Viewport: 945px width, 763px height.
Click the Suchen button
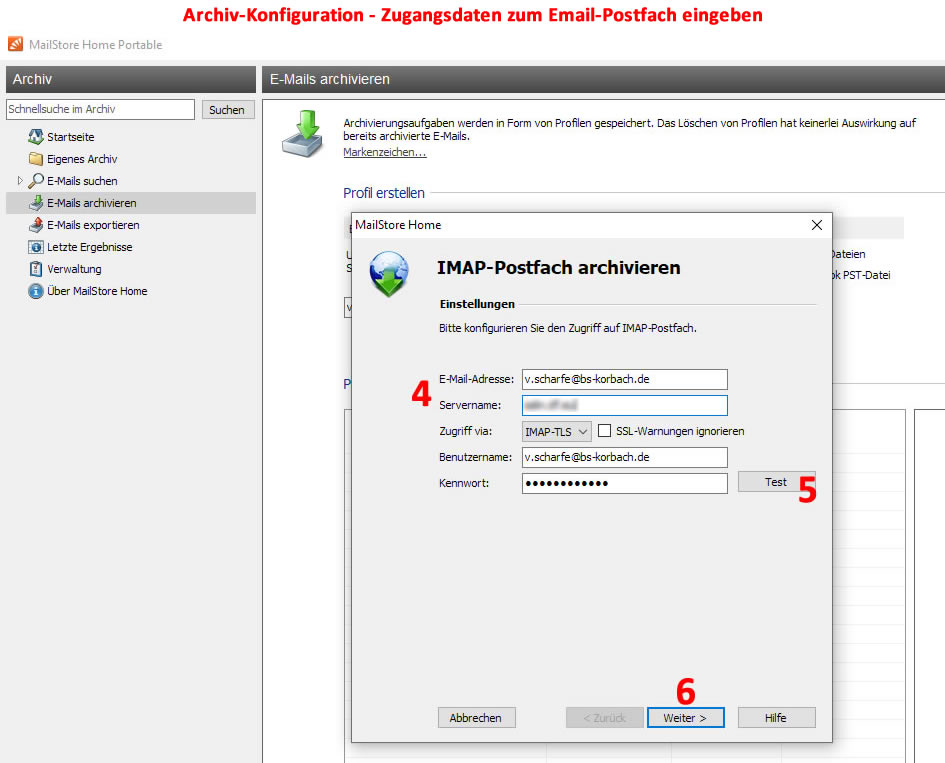(x=228, y=110)
